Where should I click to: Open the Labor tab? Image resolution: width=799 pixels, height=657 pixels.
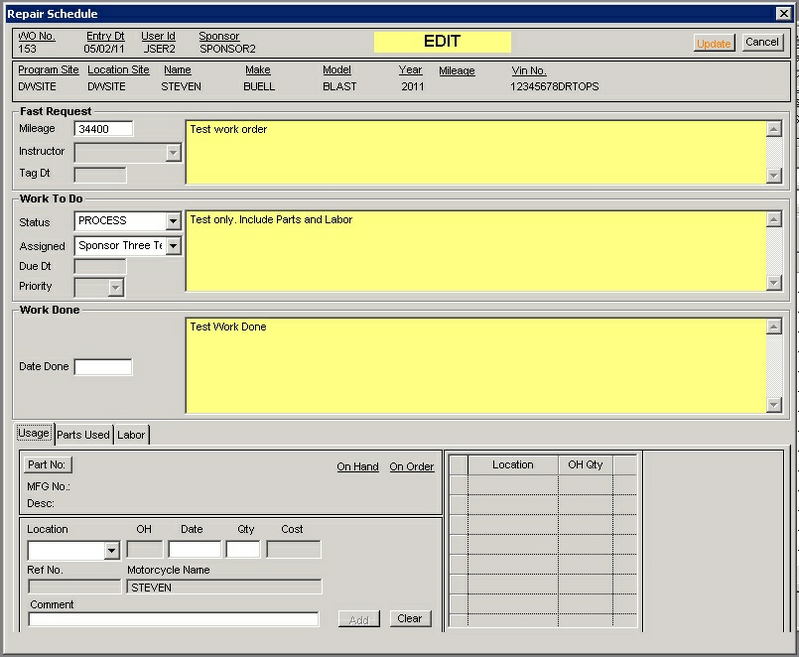[x=131, y=435]
